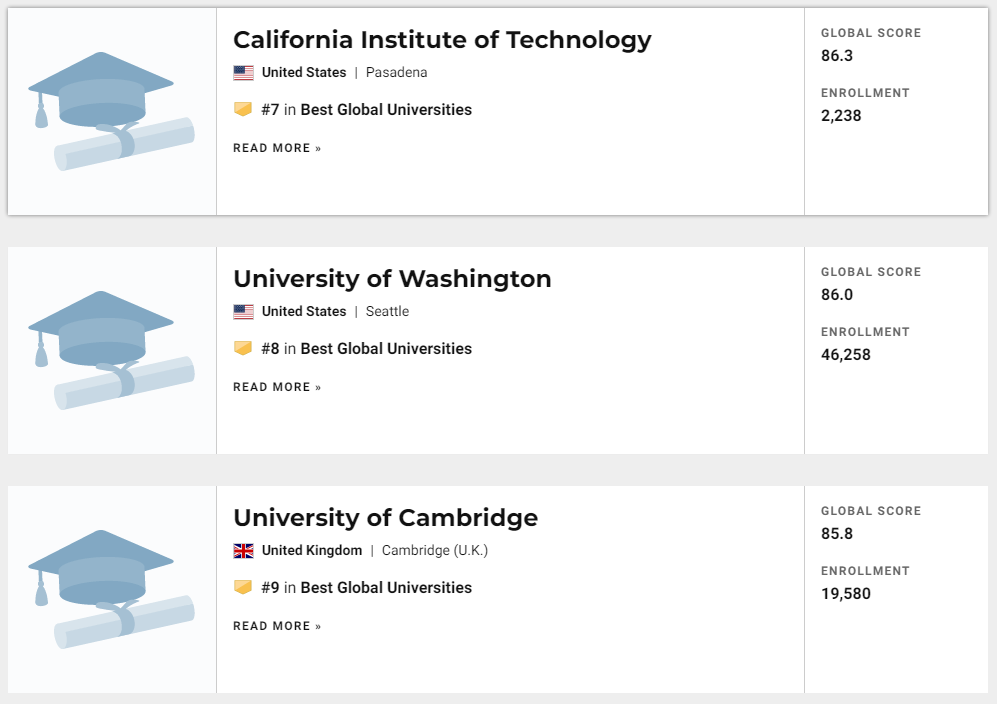Image resolution: width=997 pixels, height=704 pixels.
Task: Click US flag beside Pasadena
Action: [243, 73]
